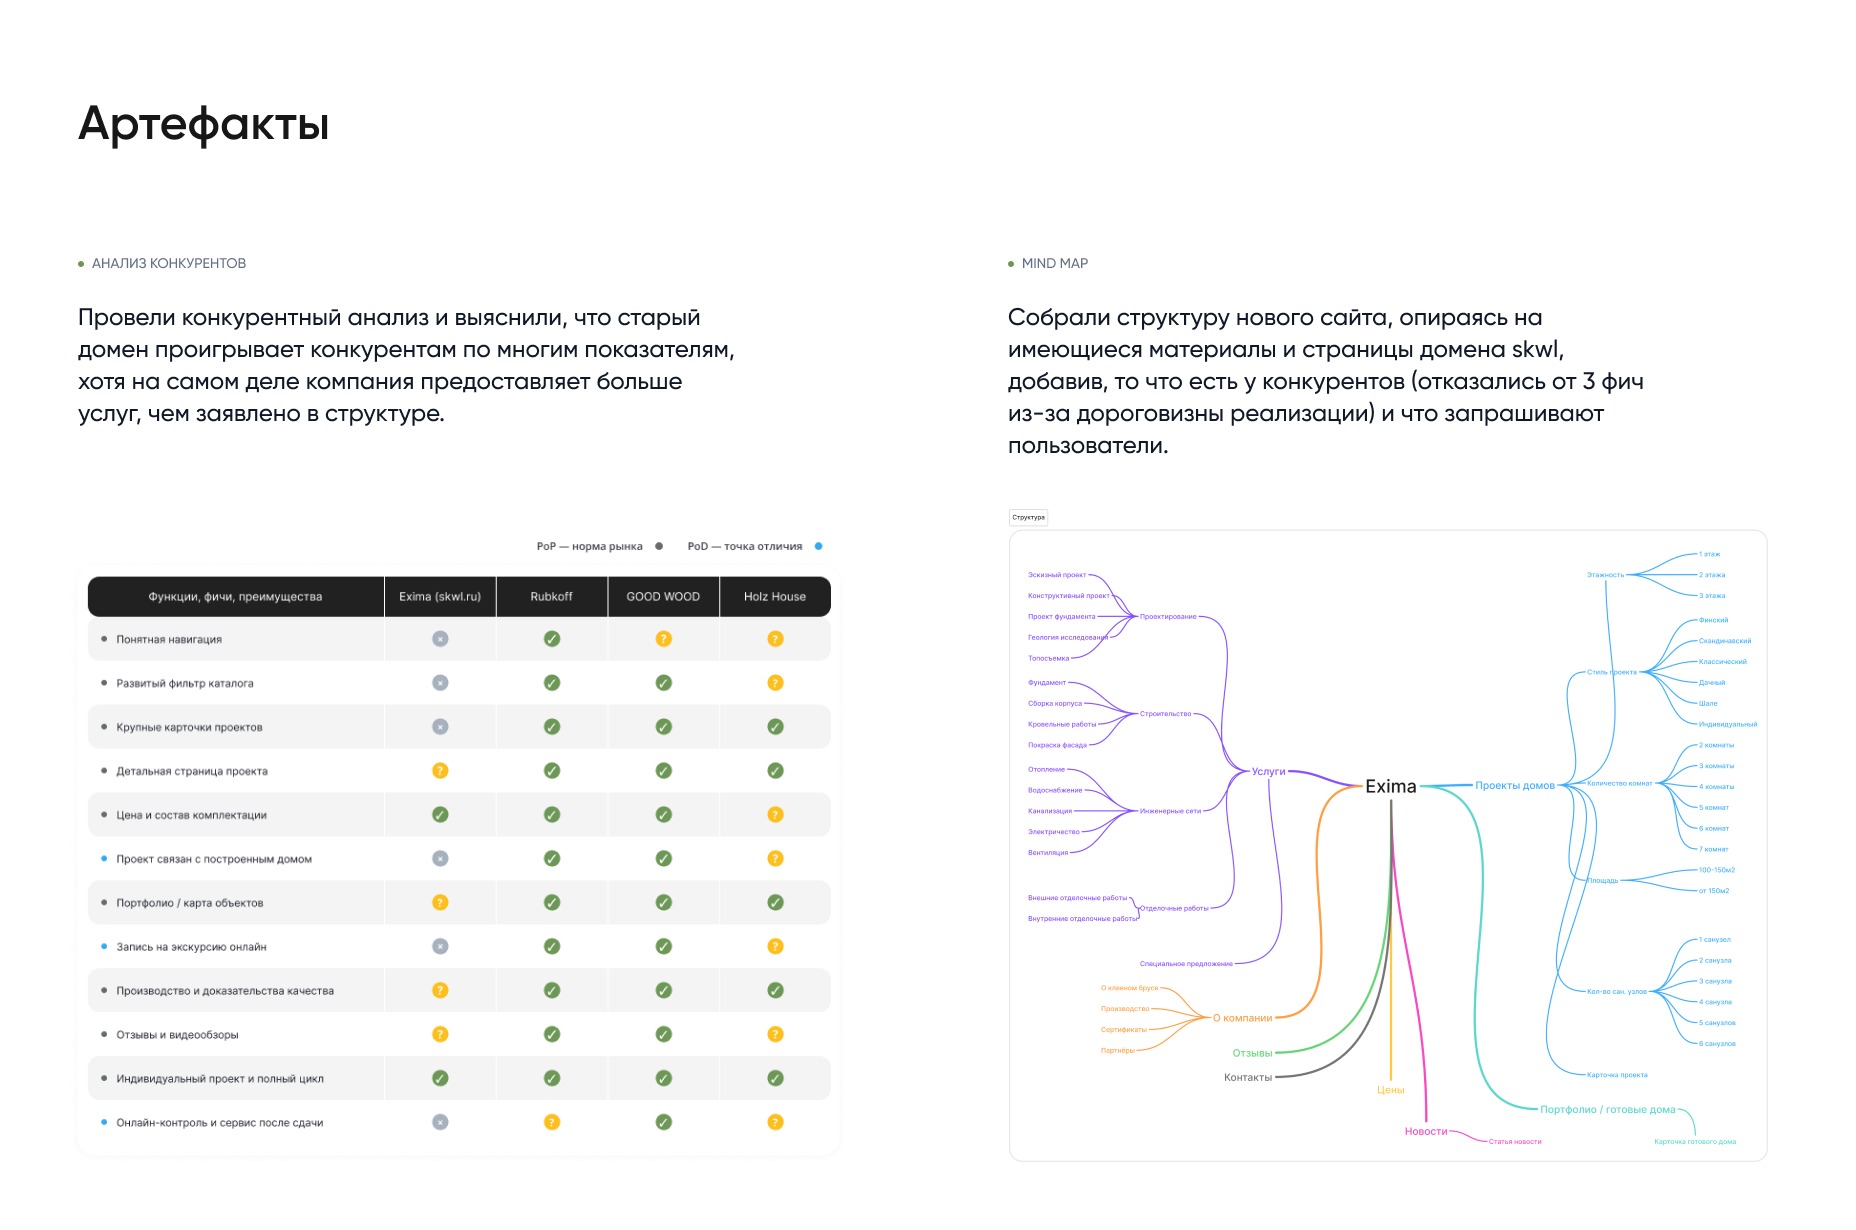Click the Строительство branch node
The image size is (1856, 1230).
coord(1166,714)
